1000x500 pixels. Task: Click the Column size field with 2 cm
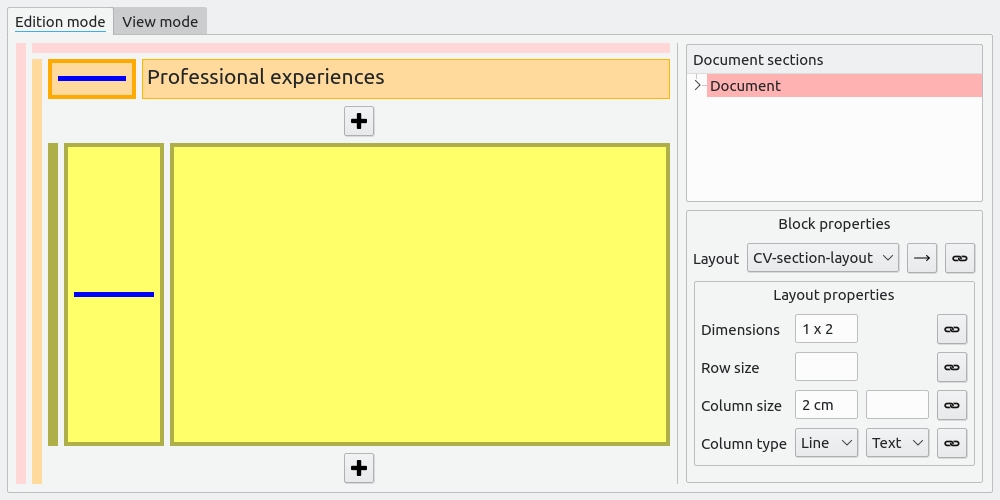point(827,405)
